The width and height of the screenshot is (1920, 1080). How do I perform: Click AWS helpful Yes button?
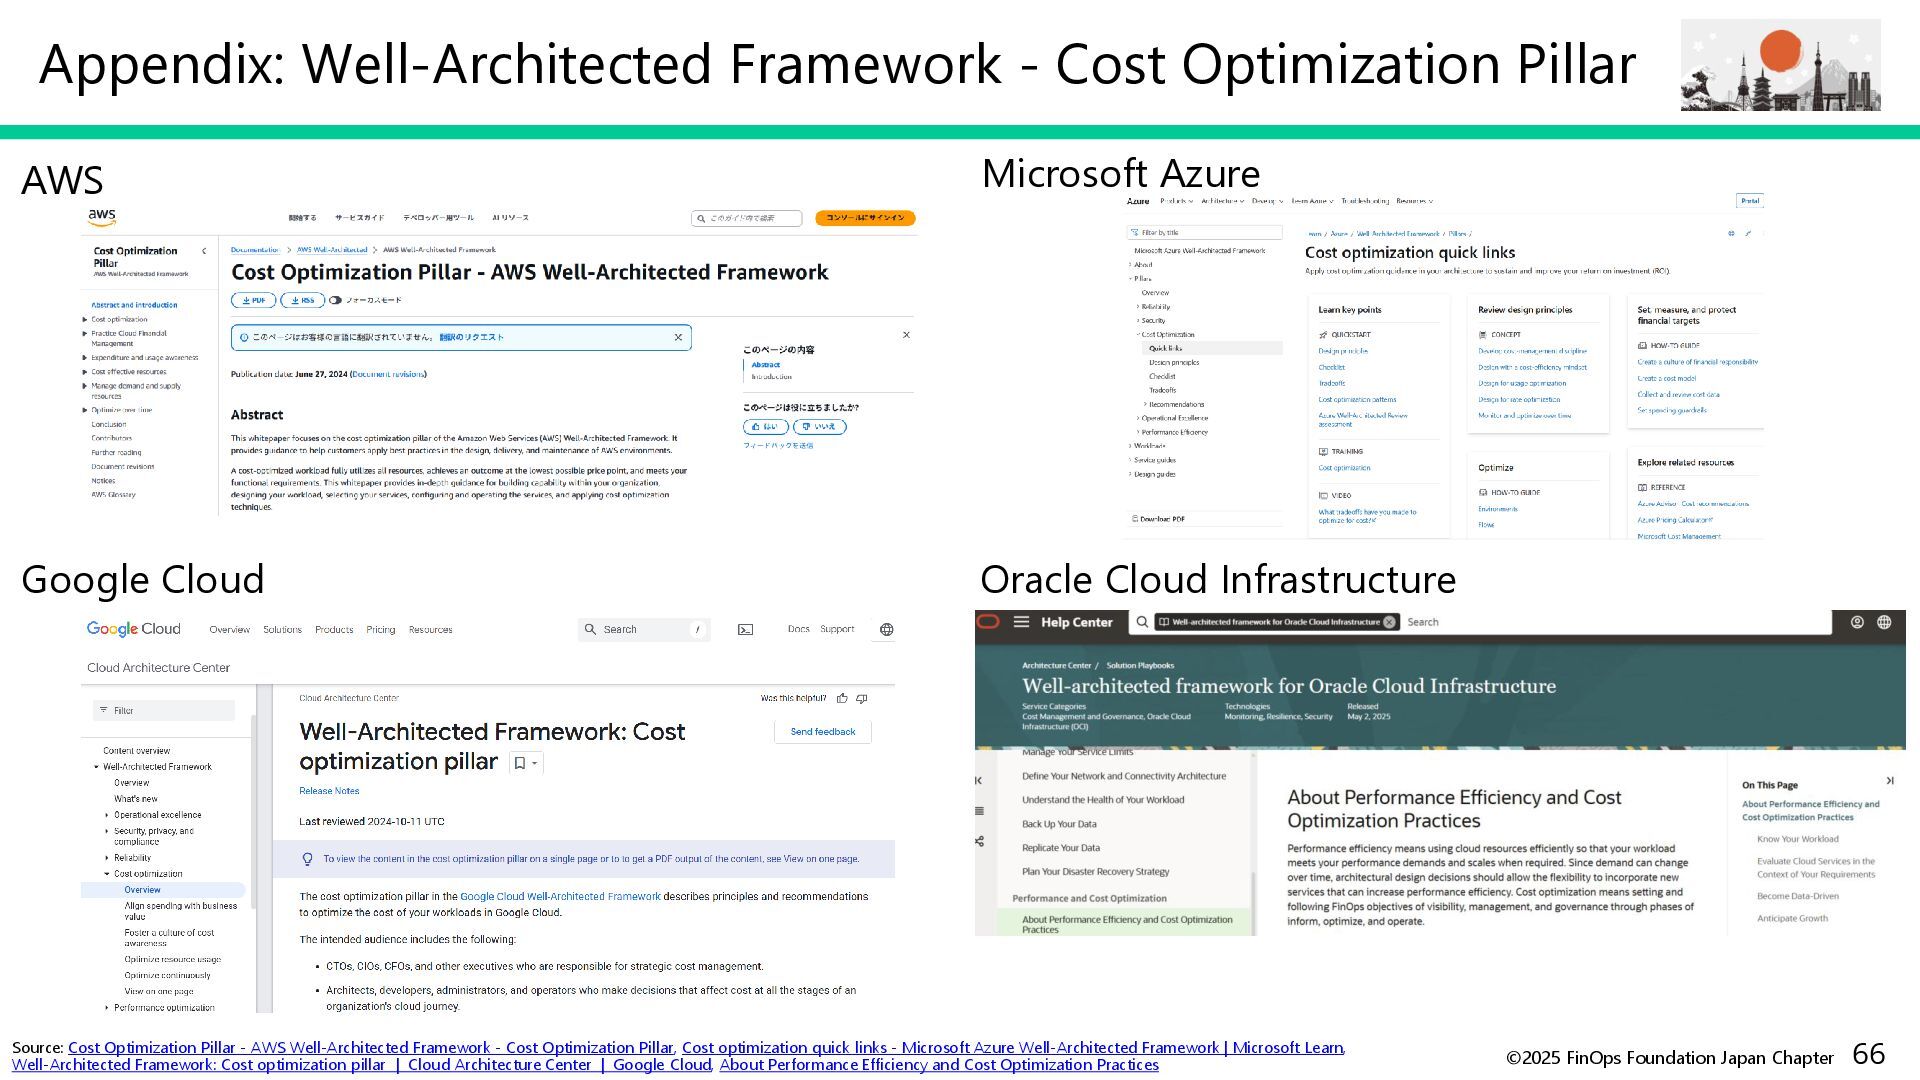click(765, 427)
